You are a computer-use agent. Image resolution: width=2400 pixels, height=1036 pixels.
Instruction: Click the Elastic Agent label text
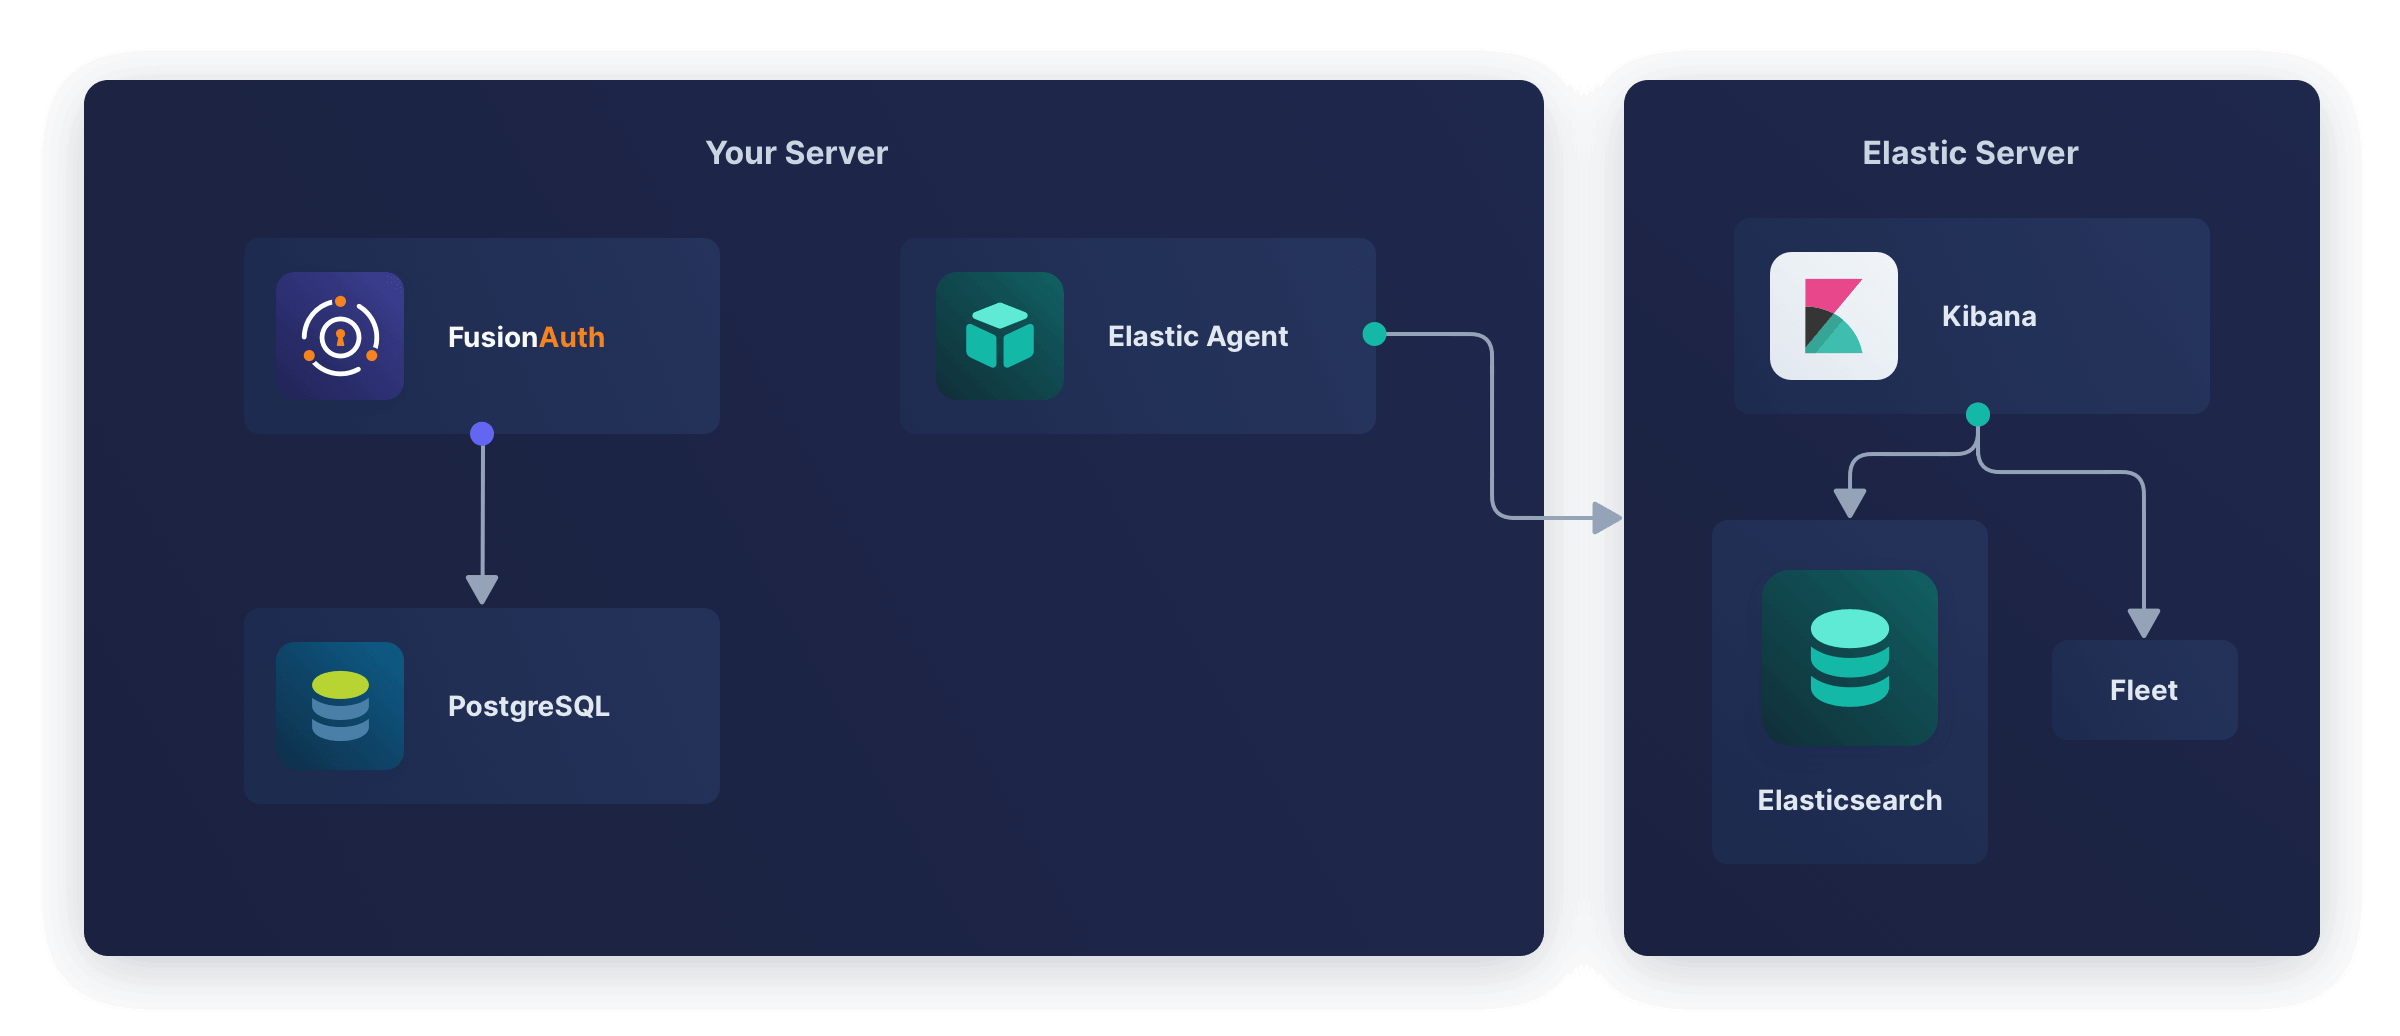click(1198, 337)
